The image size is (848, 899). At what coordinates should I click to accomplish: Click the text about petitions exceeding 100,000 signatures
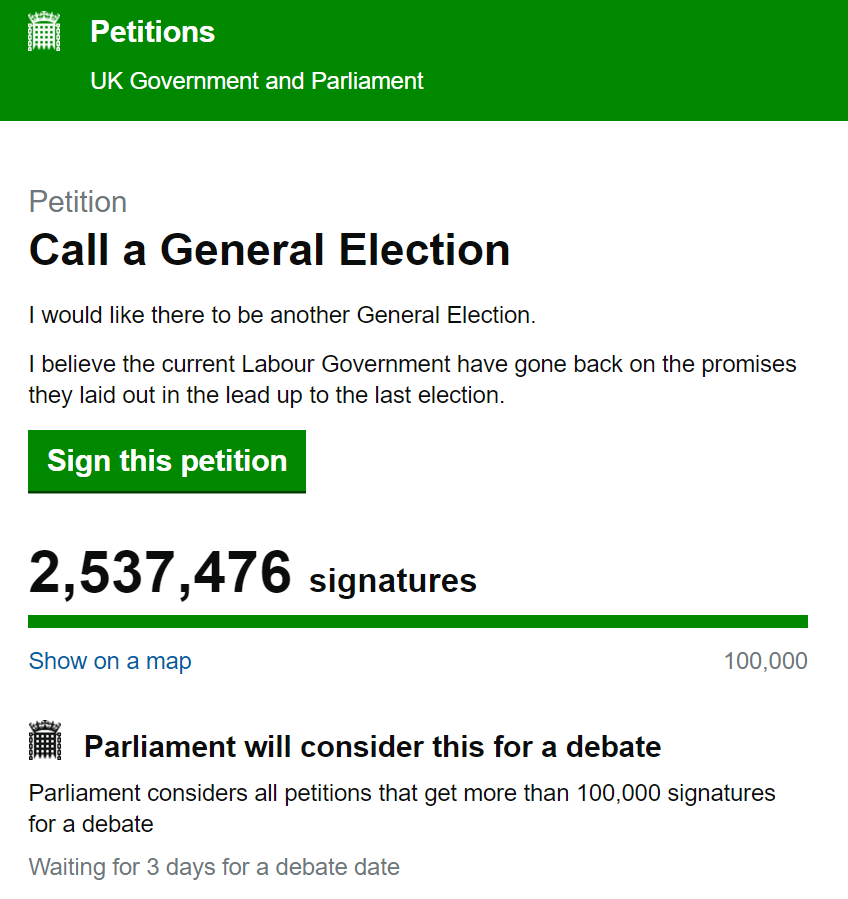coord(402,808)
